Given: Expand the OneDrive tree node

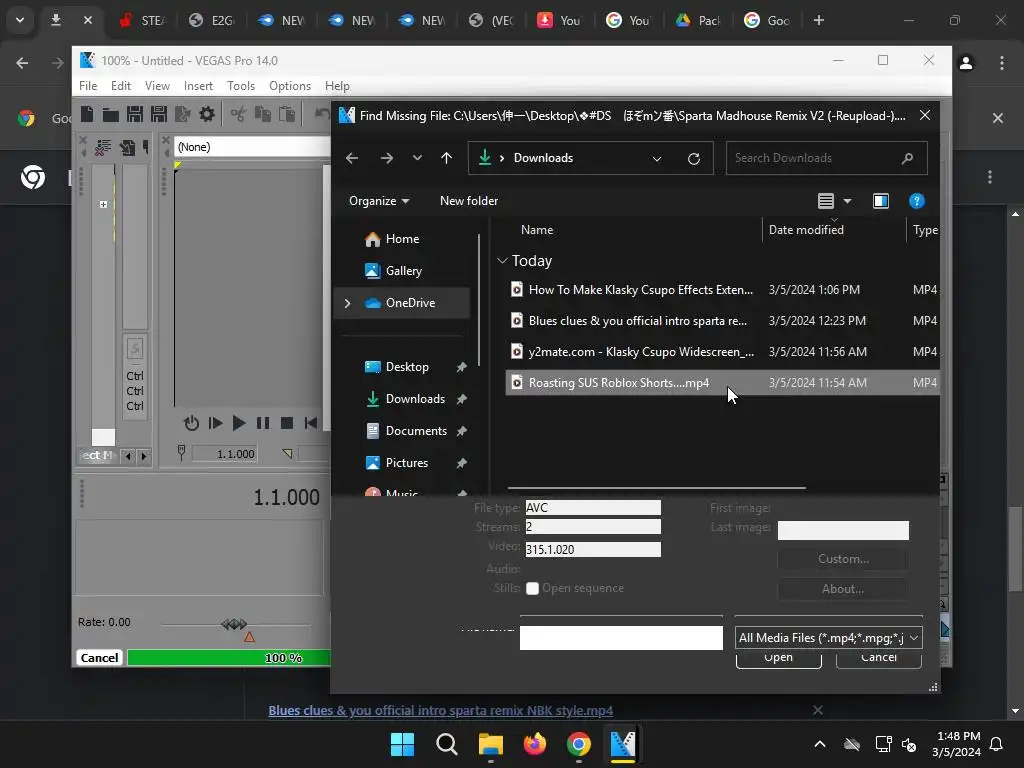Looking at the screenshot, I should [x=347, y=303].
